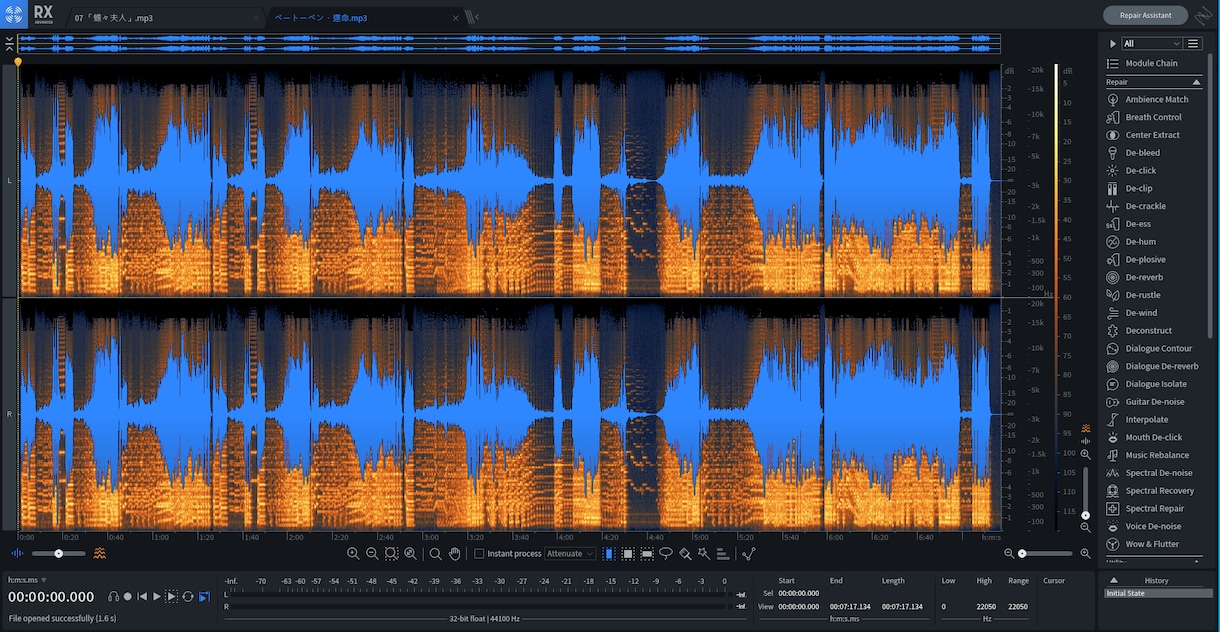The image size is (1220, 632).
Task: Open the De-rustle module
Action: pos(1156,295)
